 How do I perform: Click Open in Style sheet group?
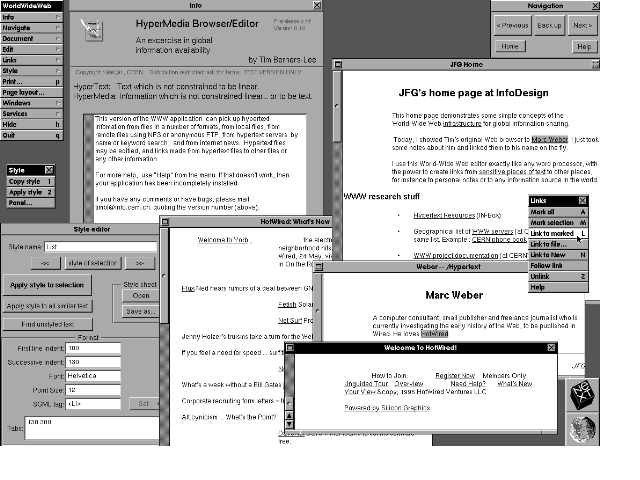tap(141, 296)
